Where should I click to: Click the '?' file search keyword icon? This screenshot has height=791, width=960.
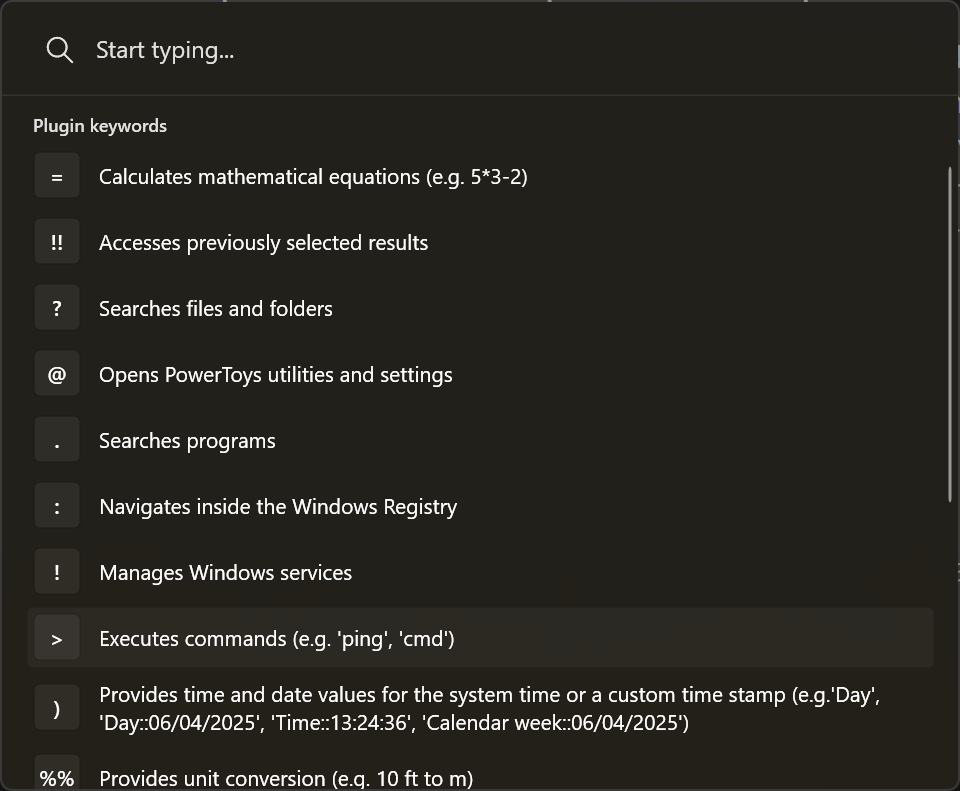point(57,309)
